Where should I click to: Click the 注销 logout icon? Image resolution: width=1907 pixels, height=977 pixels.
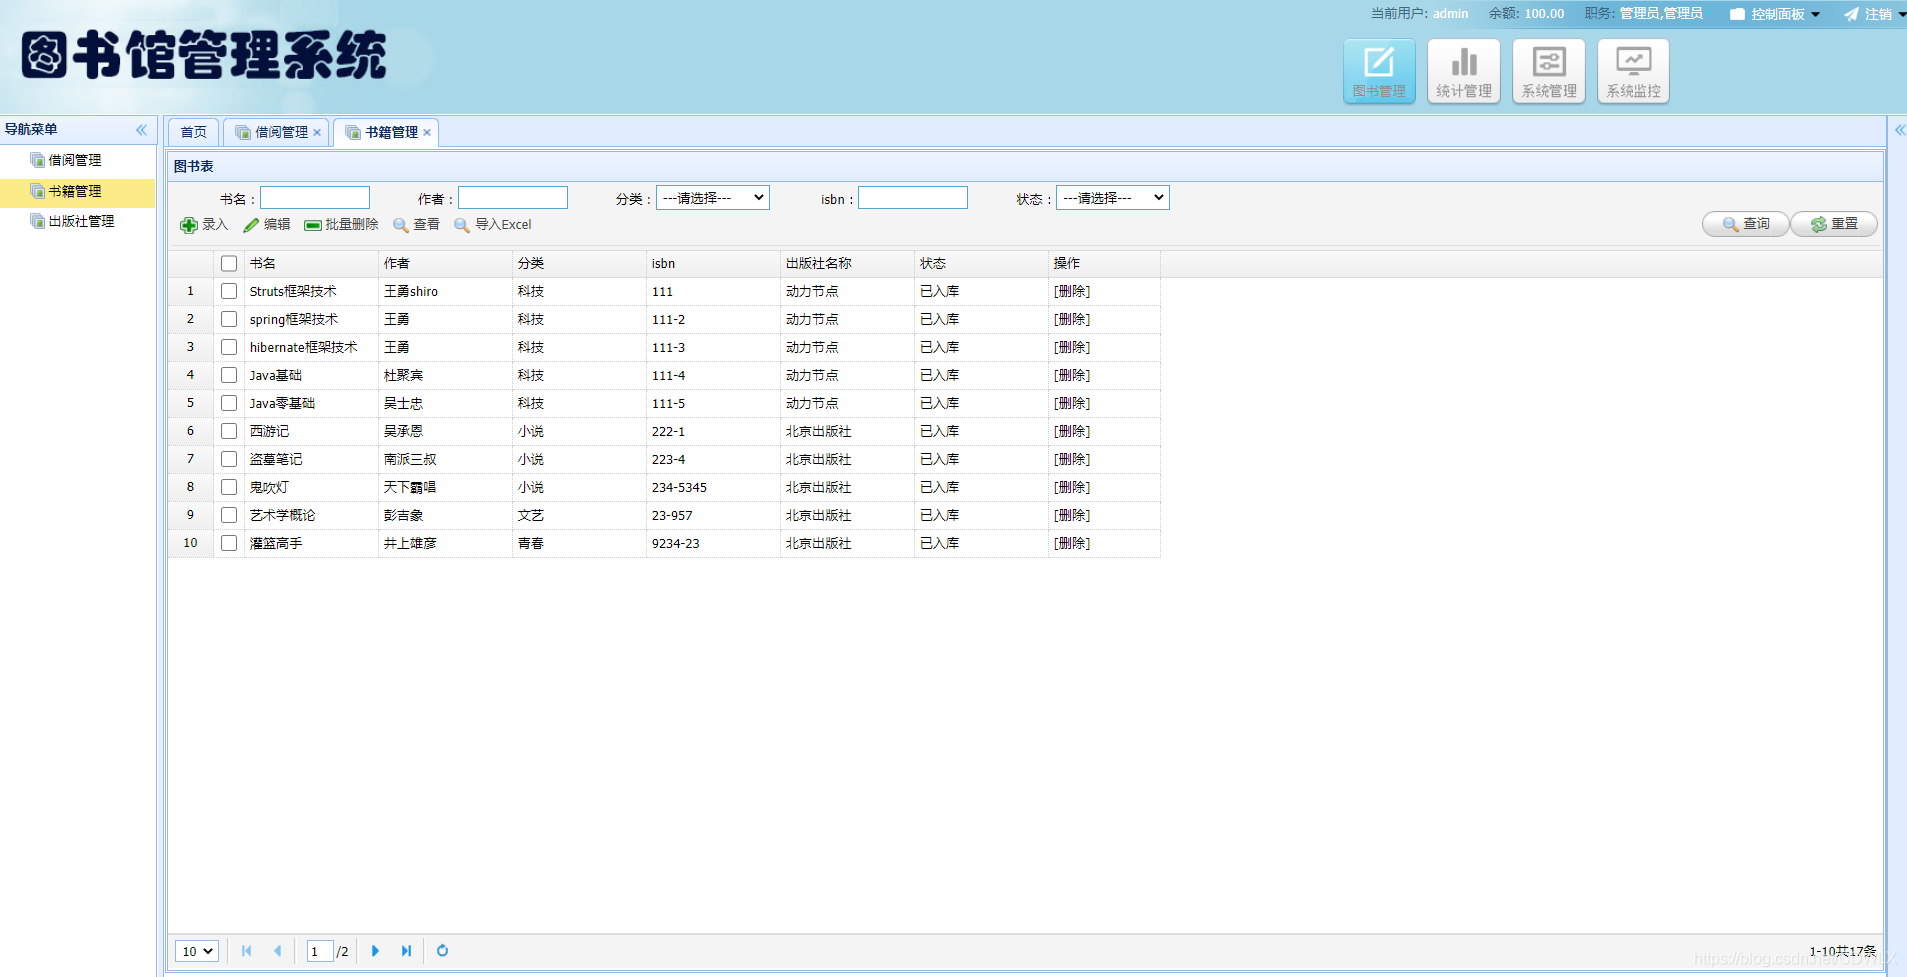tap(1851, 14)
